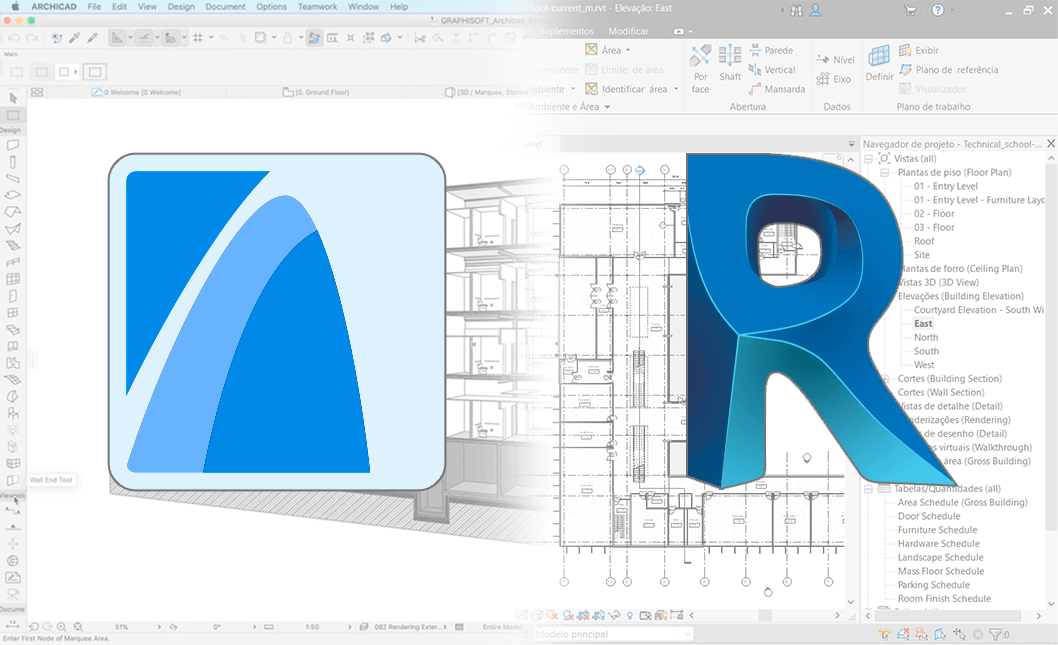Toggle Select Elements by Face in the Revit status bar
The height and width of the screenshot is (645, 1058).
tap(940, 634)
